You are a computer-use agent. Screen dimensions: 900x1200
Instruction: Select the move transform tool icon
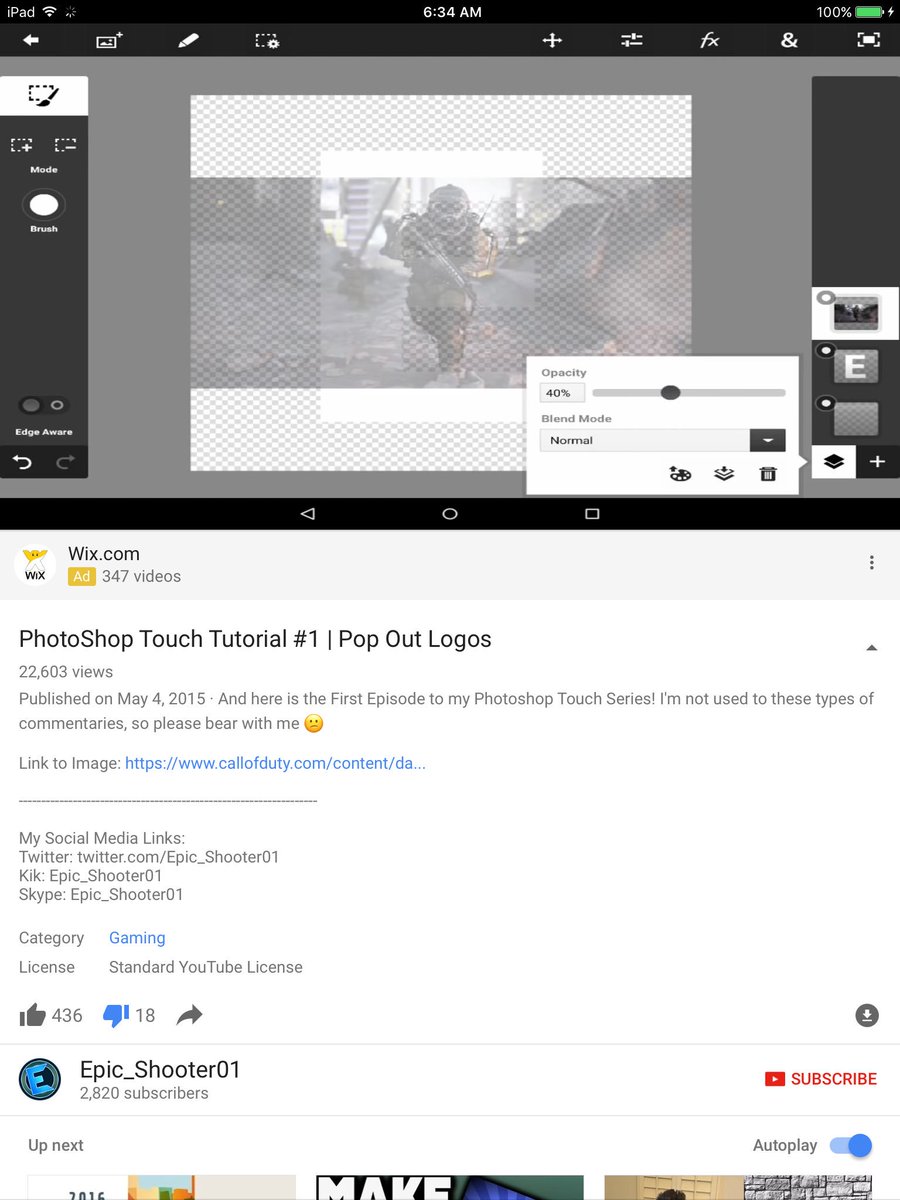pos(552,40)
